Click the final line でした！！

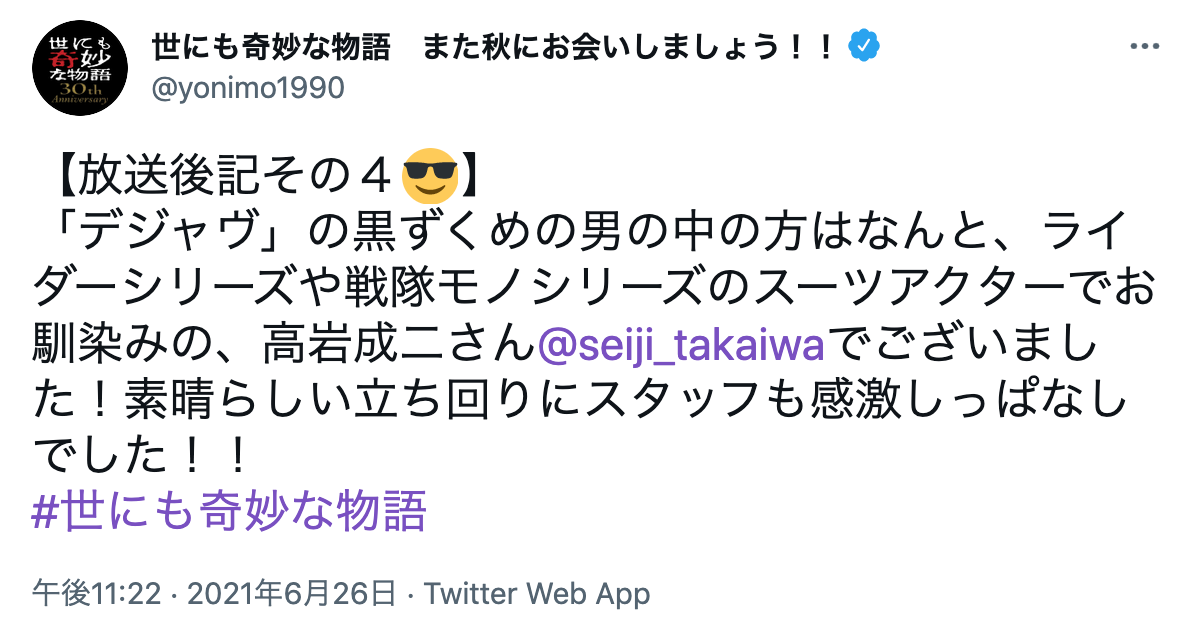click(x=142, y=455)
